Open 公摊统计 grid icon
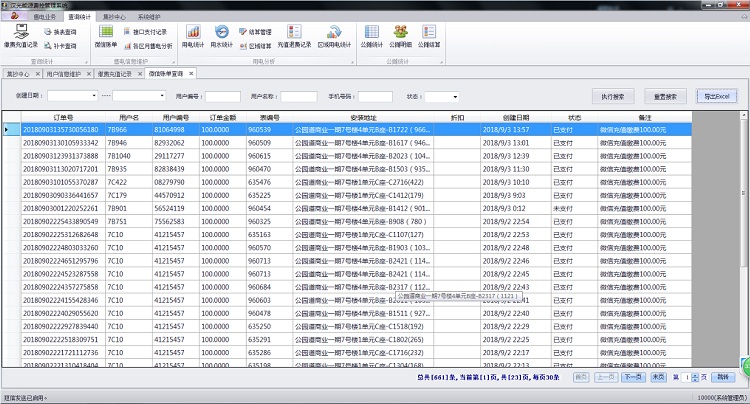The height and width of the screenshot is (404, 750). [x=372, y=36]
